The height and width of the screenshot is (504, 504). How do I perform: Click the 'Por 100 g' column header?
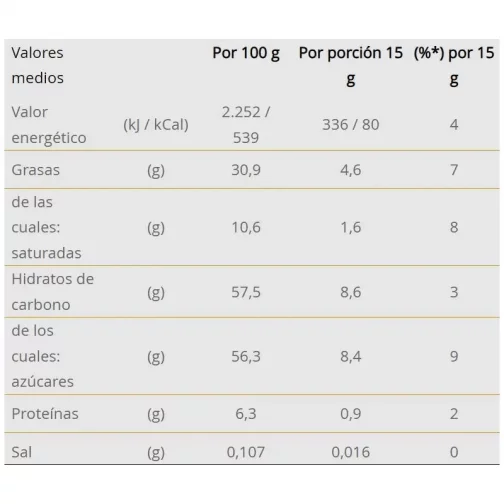tap(246, 53)
